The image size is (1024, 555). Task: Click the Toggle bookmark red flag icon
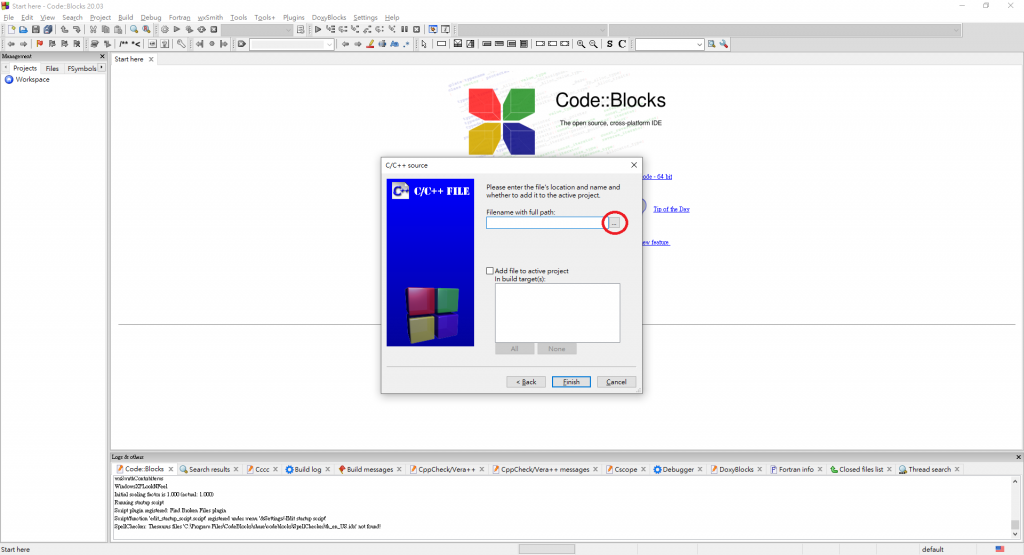(40, 44)
